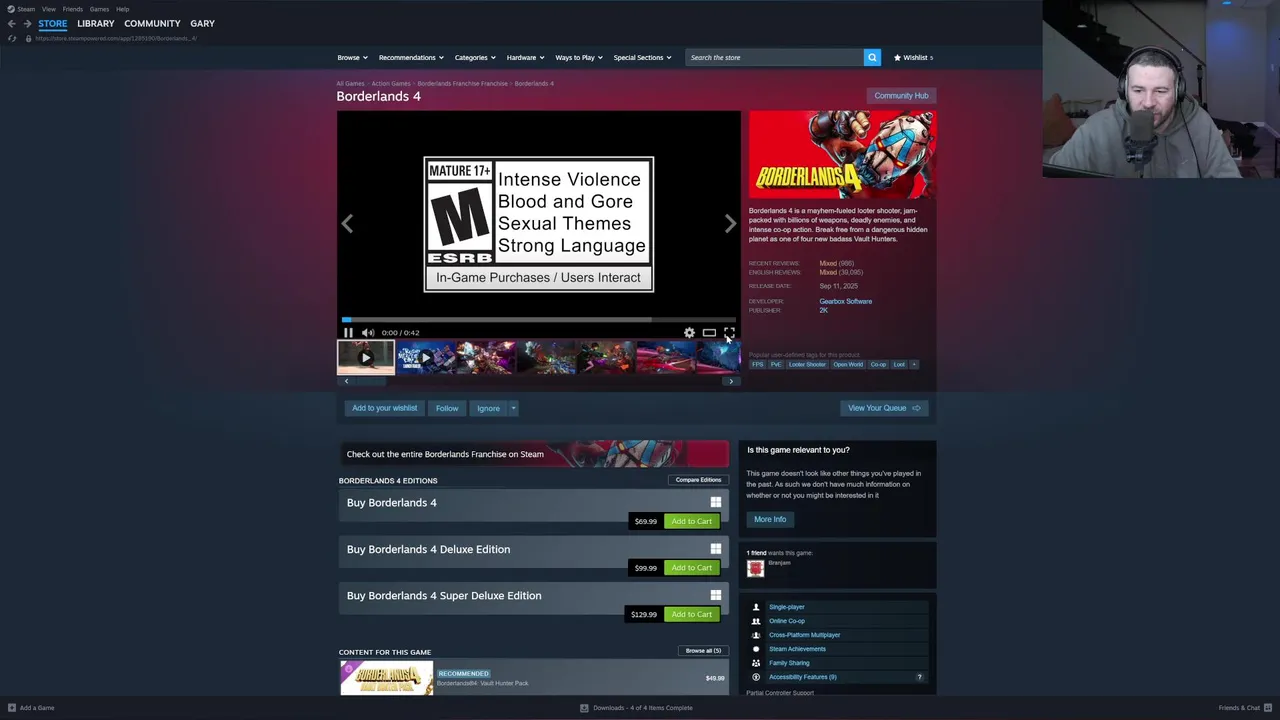Open the Wishlist link in store nav

913,57
